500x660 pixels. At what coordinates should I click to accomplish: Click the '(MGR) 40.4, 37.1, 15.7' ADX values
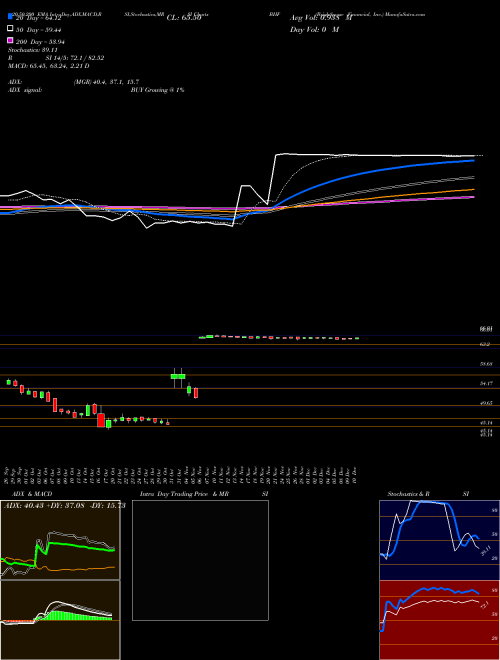(x=106, y=82)
